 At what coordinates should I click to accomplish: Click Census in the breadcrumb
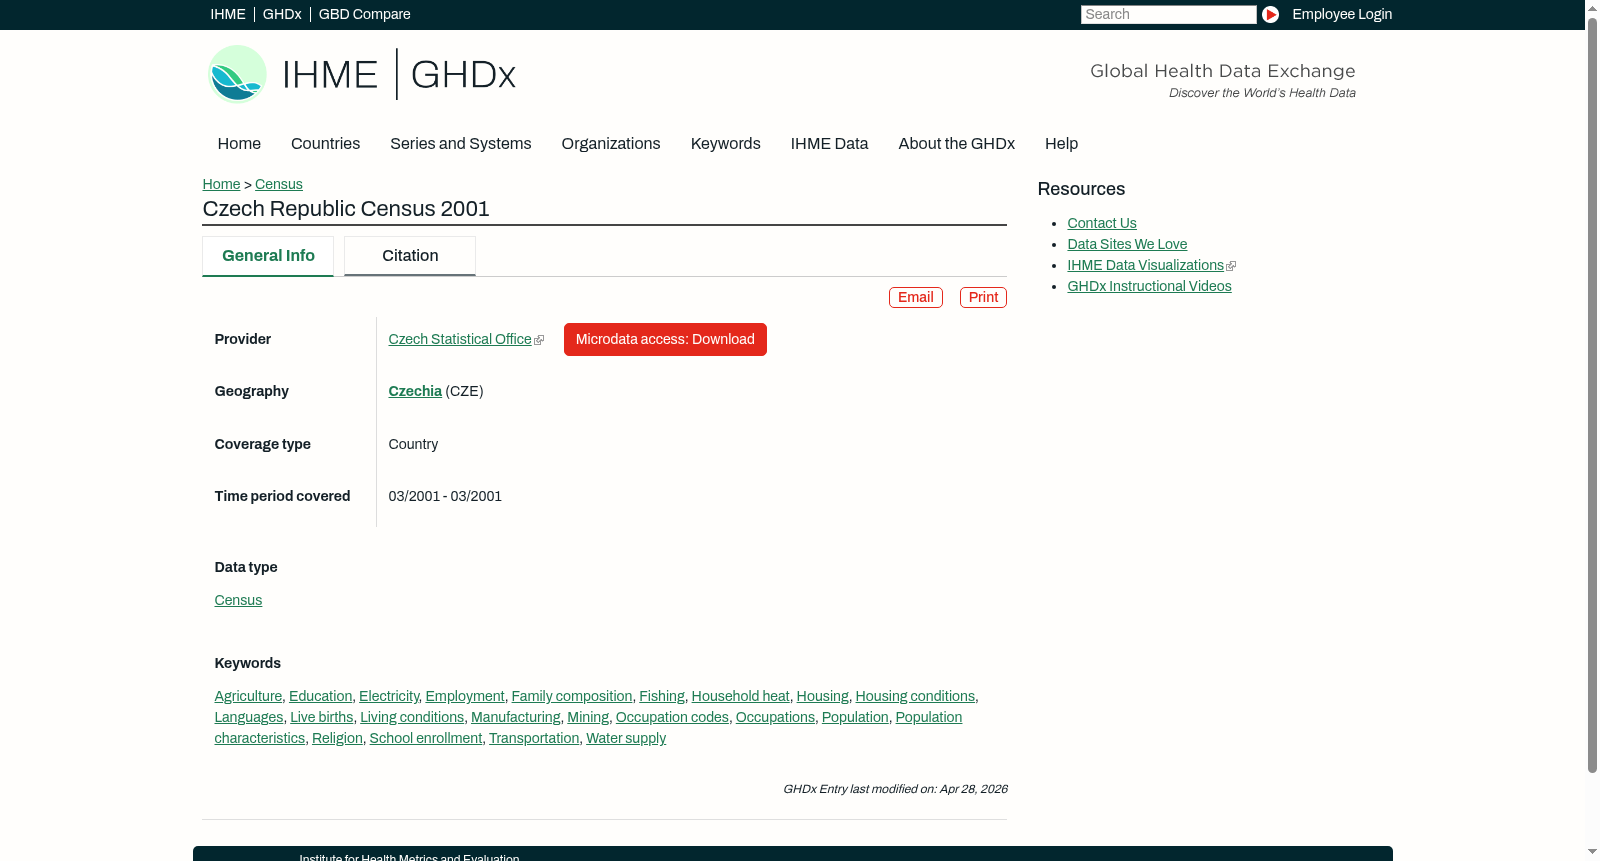click(279, 184)
